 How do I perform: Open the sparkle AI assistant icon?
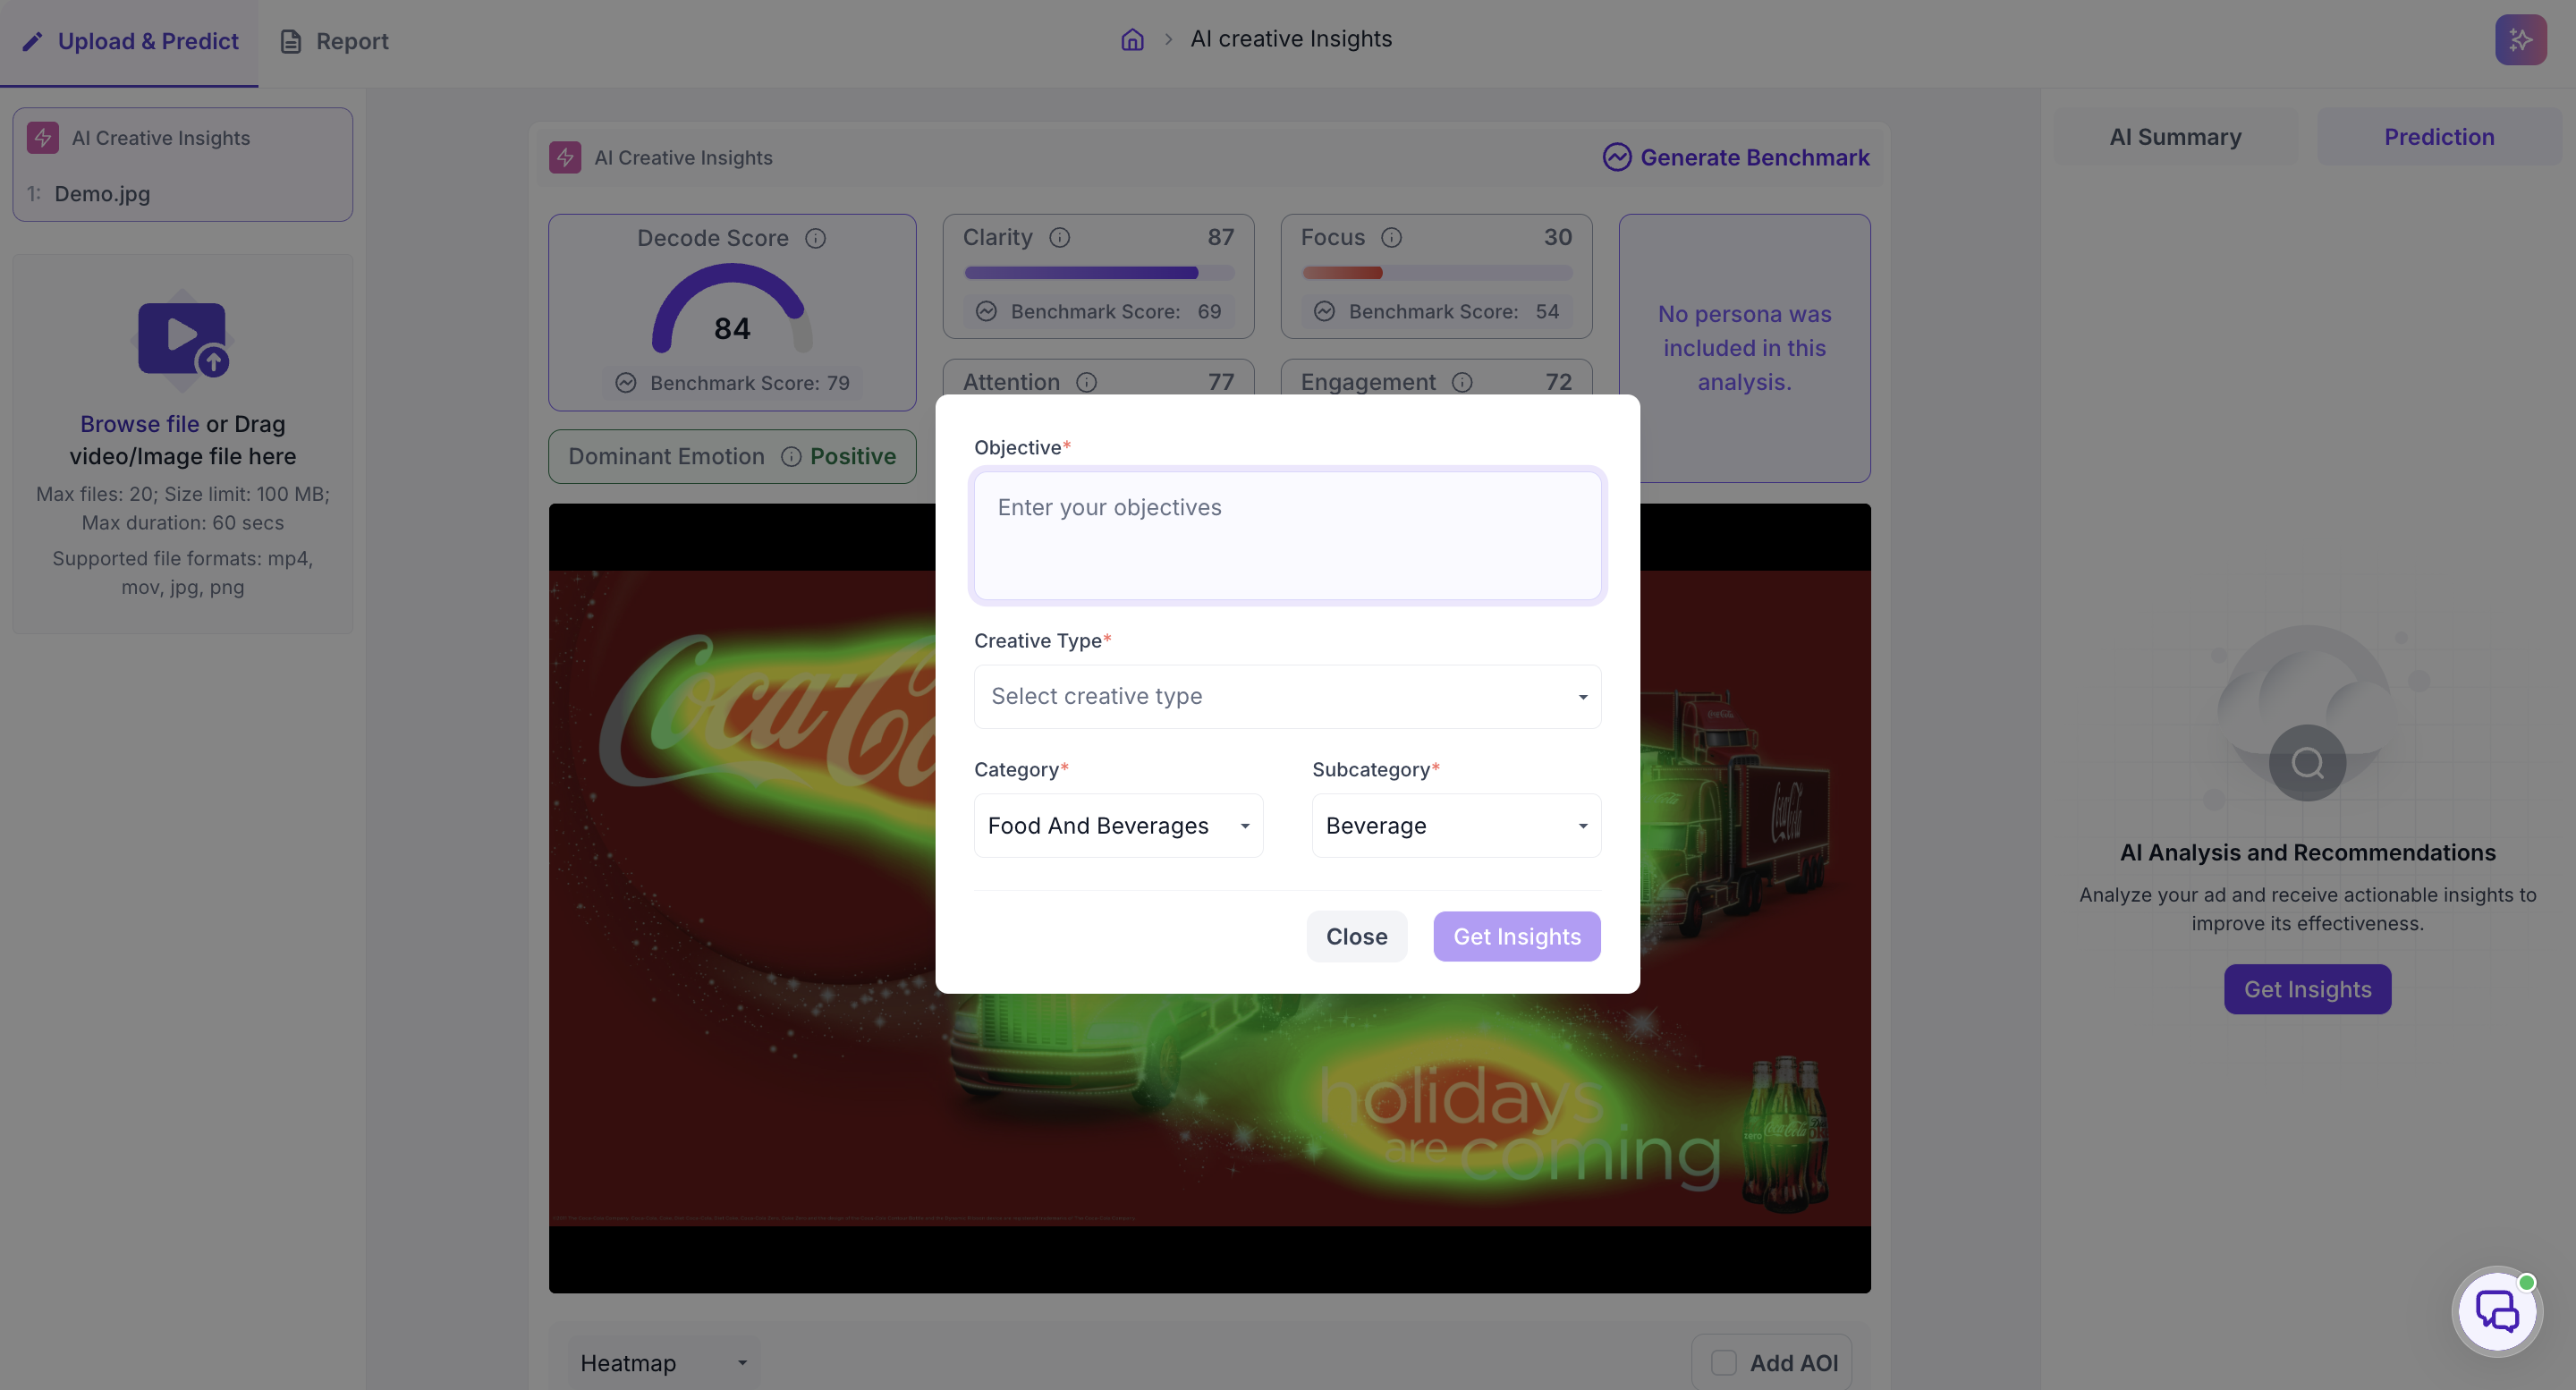click(x=2520, y=39)
